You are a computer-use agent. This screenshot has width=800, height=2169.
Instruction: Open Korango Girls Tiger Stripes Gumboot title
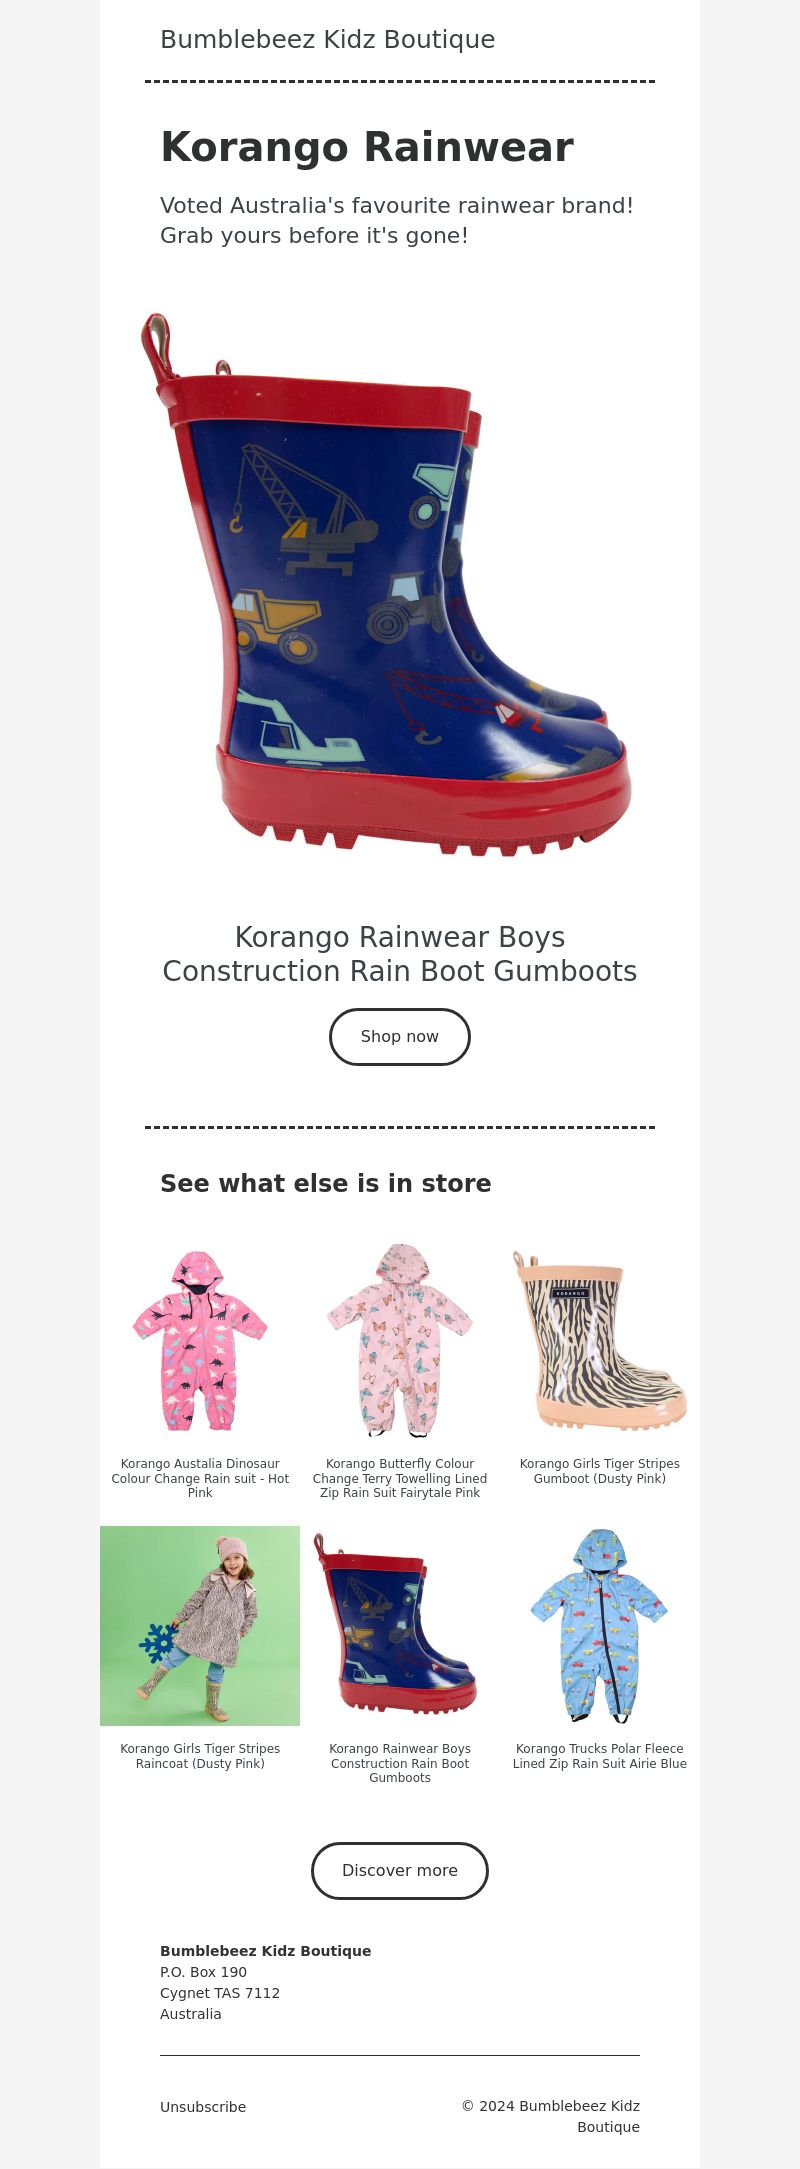(600, 1471)
